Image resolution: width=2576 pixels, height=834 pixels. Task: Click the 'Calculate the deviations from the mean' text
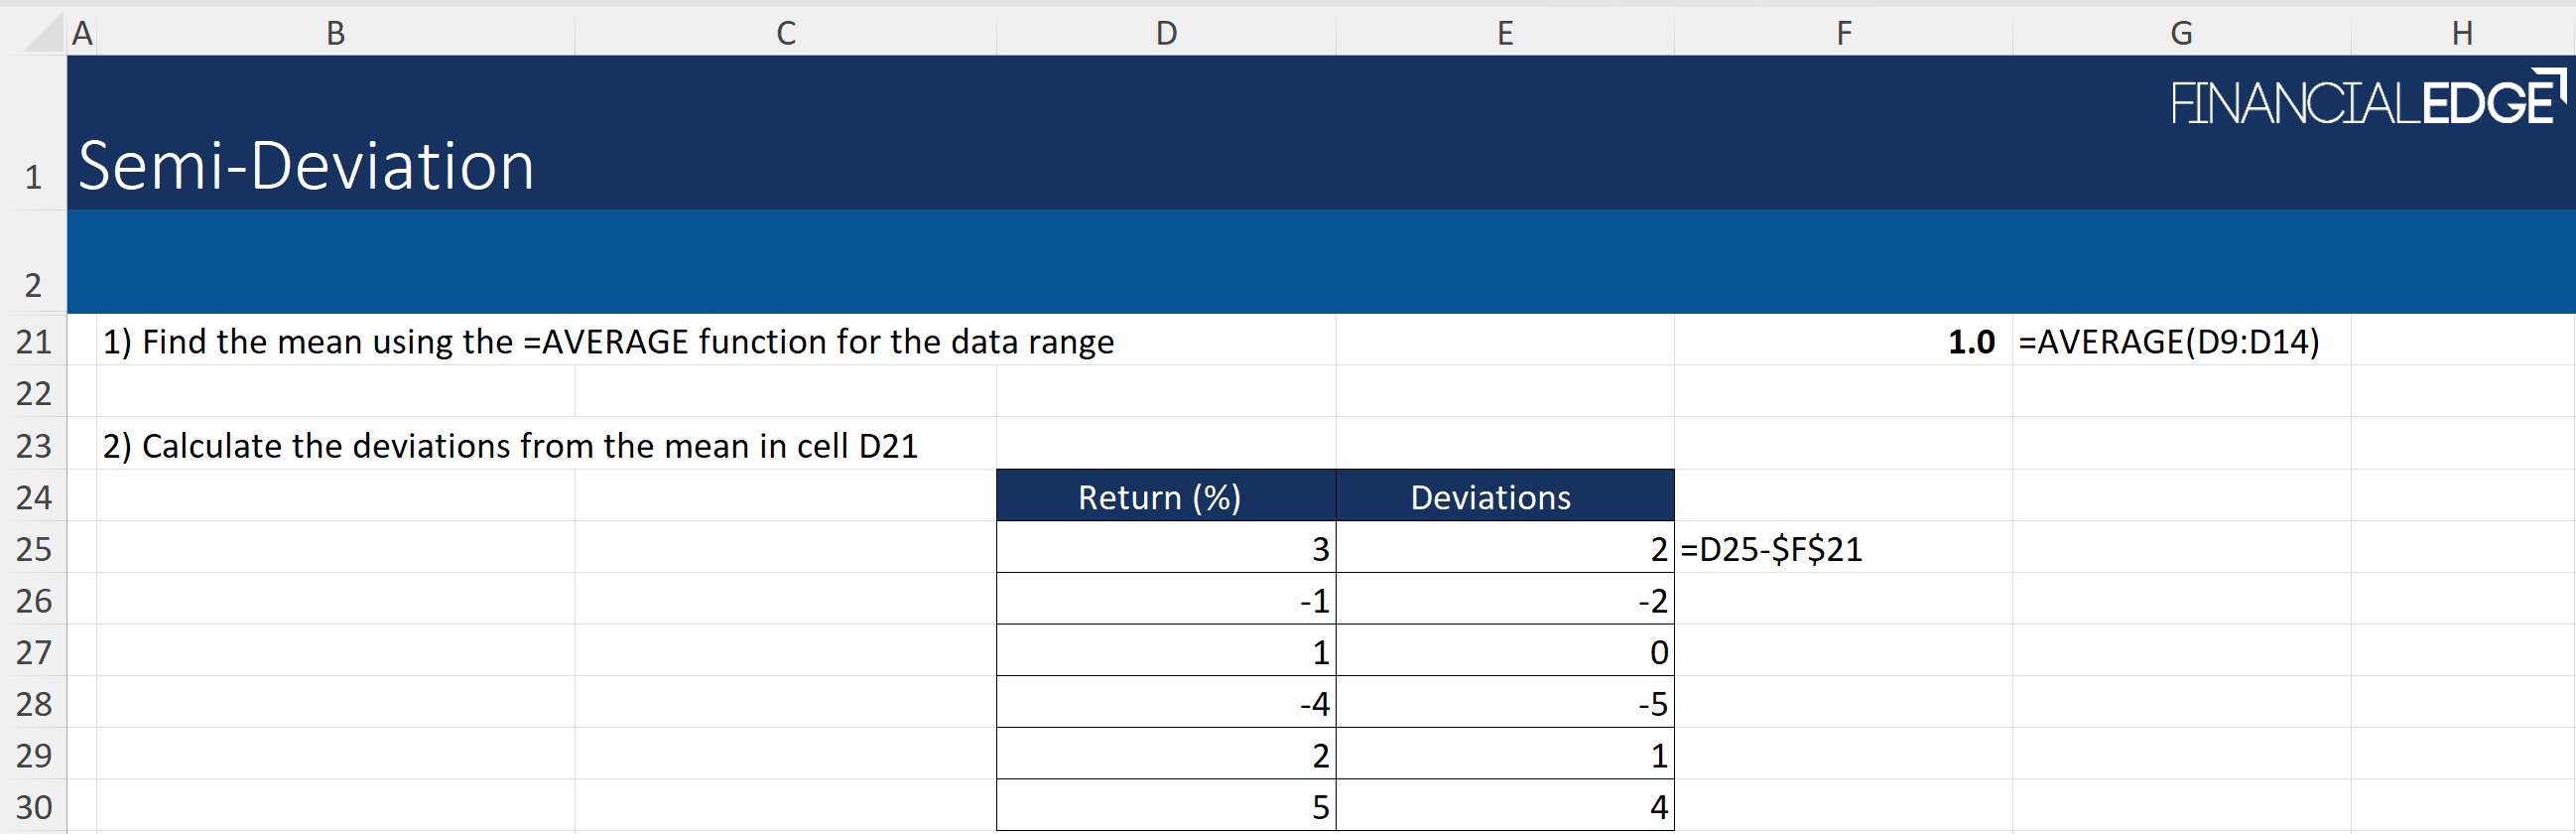[x=510, y=446]
